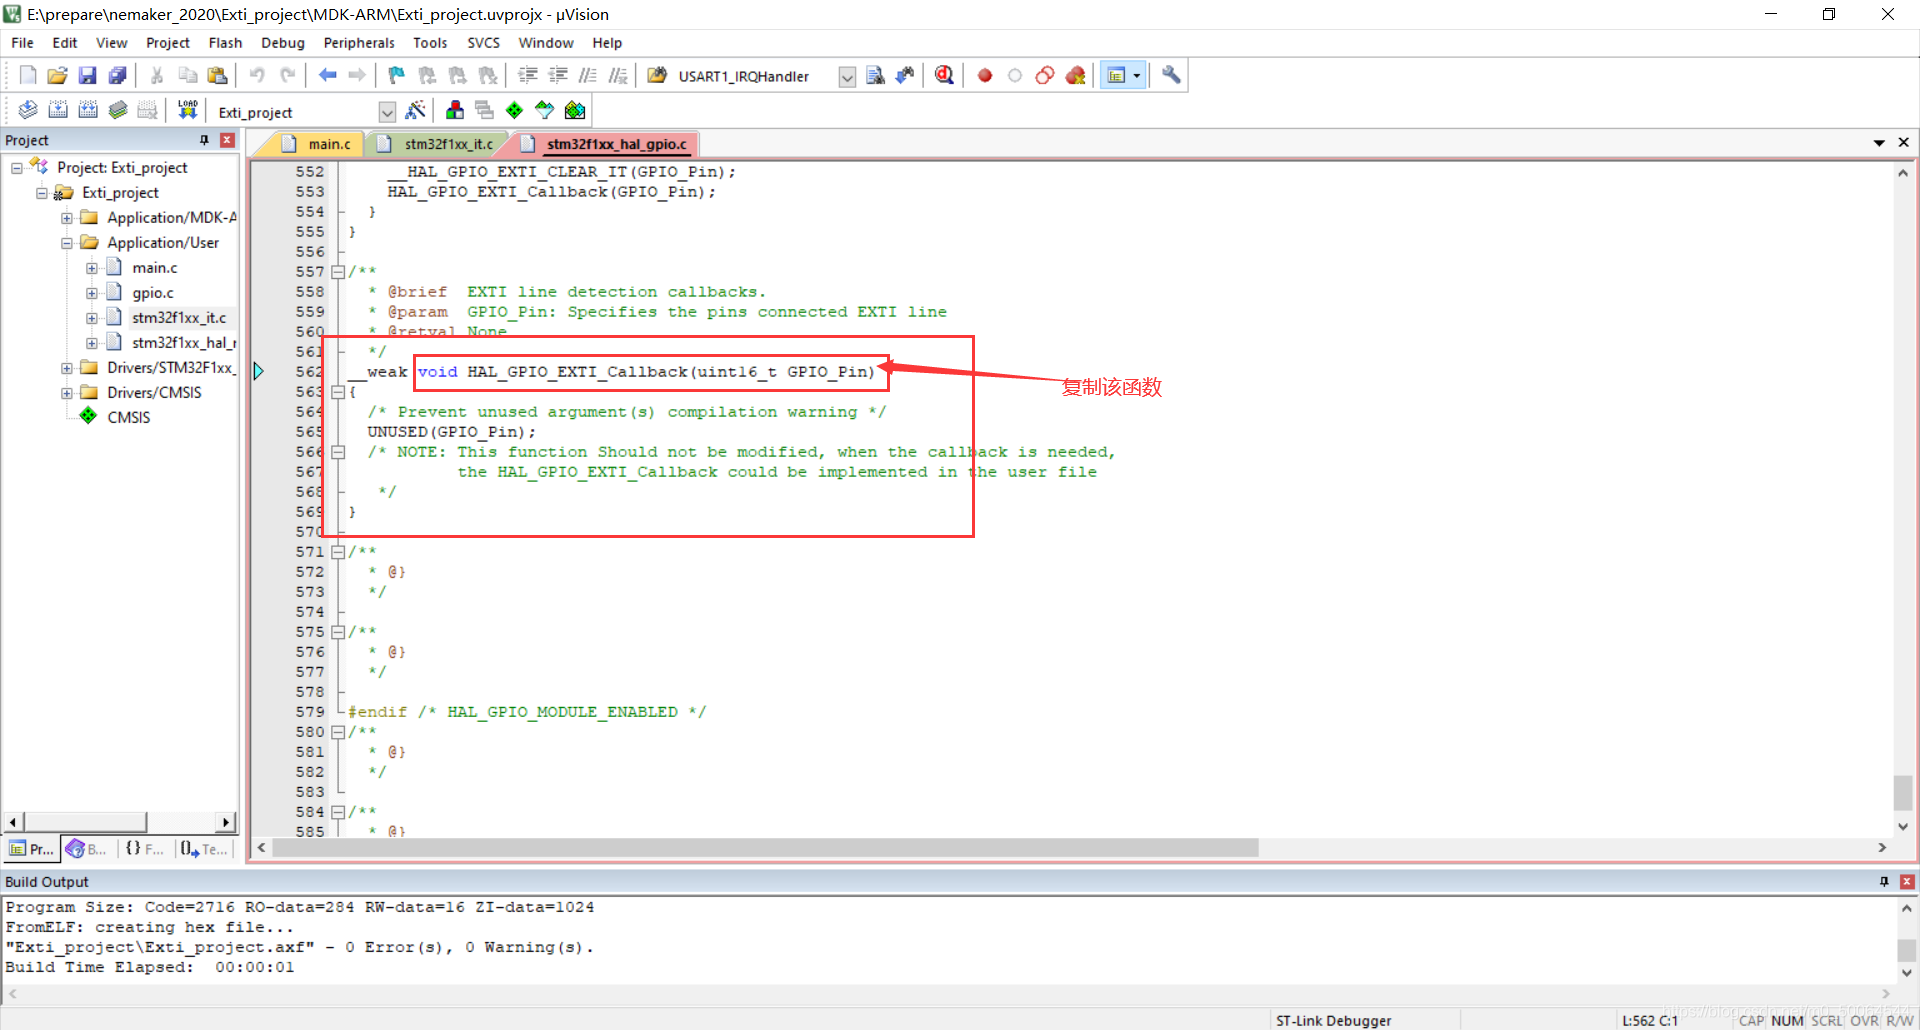Image resolution: width=1920 pixels, height=1030 pixels.
Task: Open the File menu
Action: [22, 43]
